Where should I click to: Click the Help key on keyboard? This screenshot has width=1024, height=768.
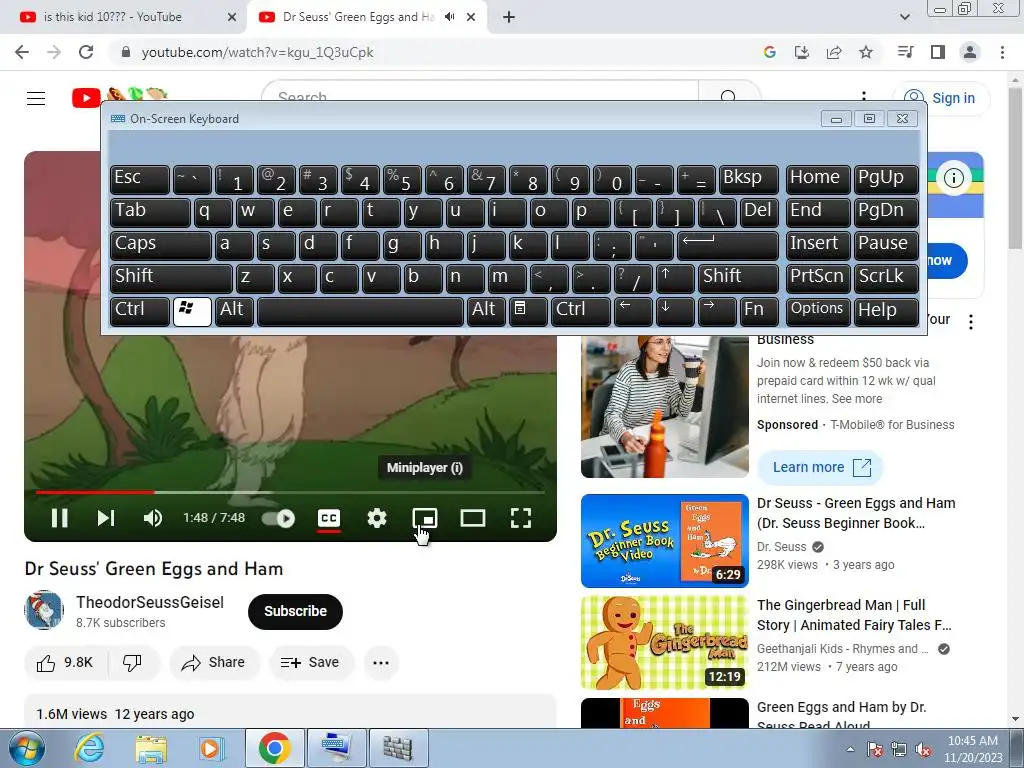(886, 311)
